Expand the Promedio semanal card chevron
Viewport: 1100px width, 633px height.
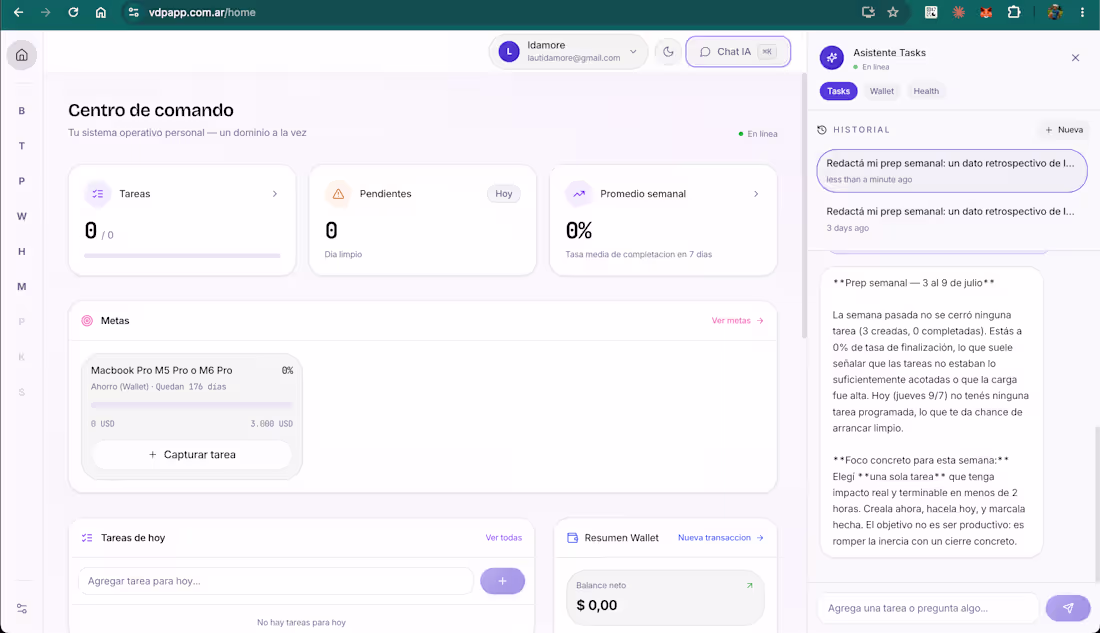click(756, 194)
